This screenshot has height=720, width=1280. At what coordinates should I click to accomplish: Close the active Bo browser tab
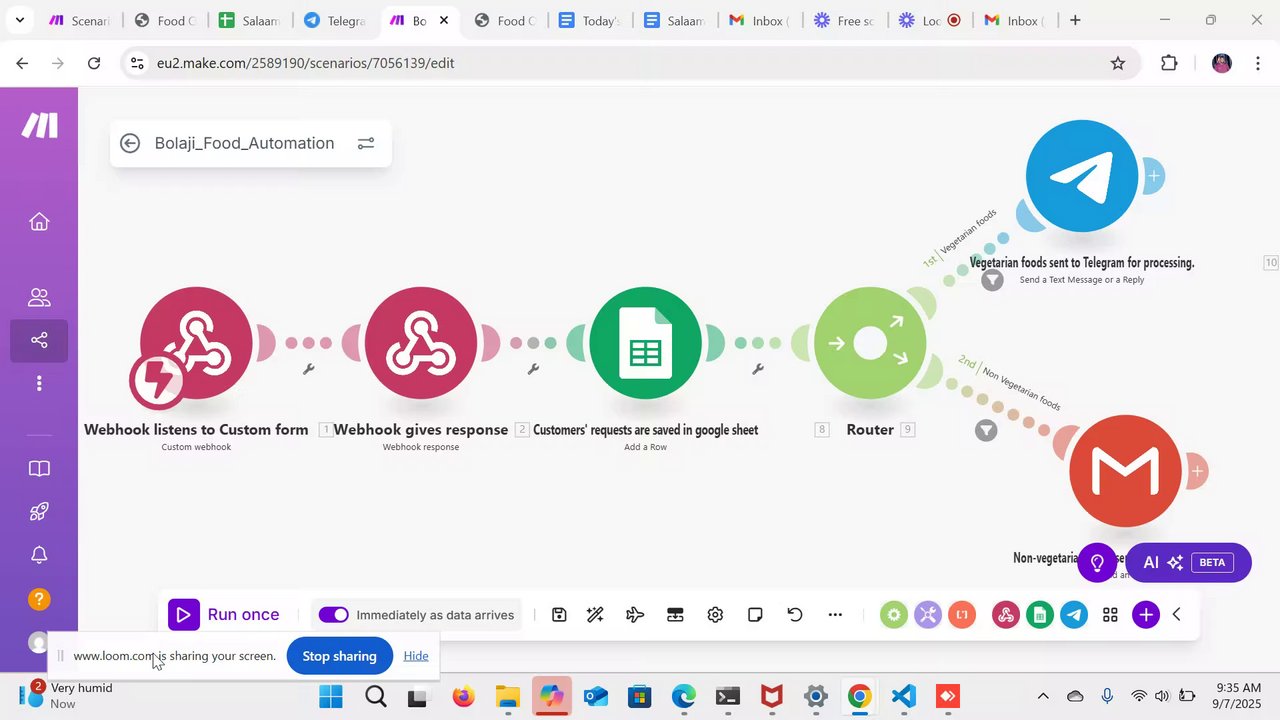(444, 20)
